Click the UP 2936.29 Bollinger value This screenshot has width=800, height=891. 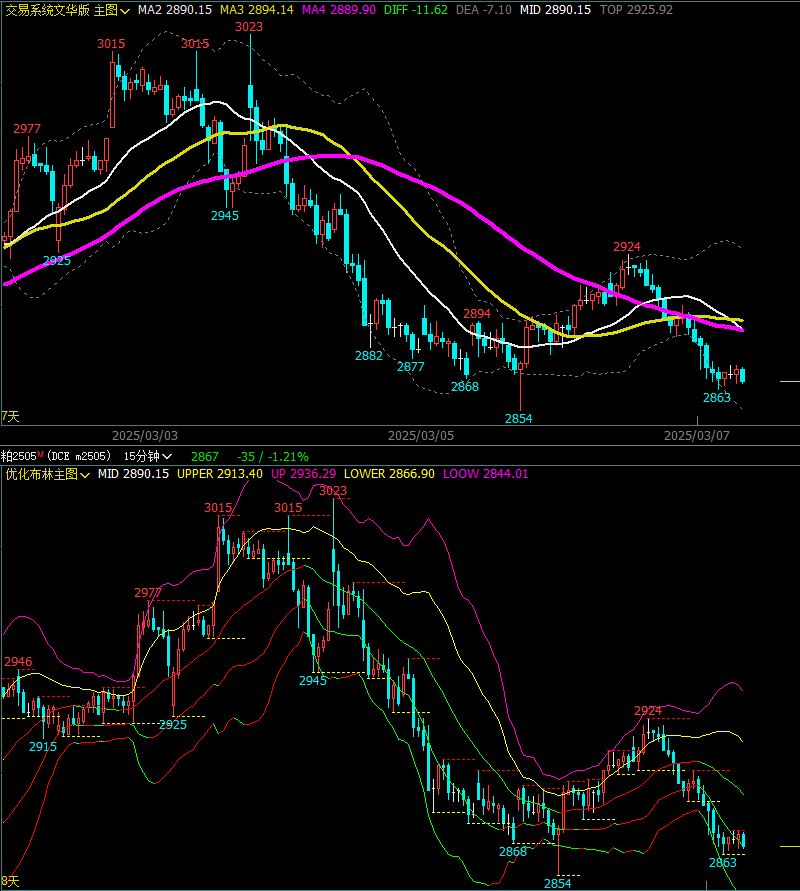(303, 474)
